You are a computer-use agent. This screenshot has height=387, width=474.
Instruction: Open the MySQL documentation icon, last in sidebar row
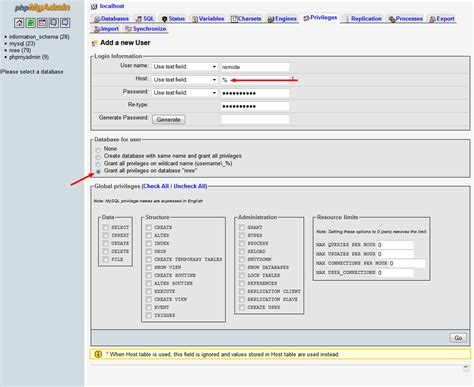pos(65,23)
